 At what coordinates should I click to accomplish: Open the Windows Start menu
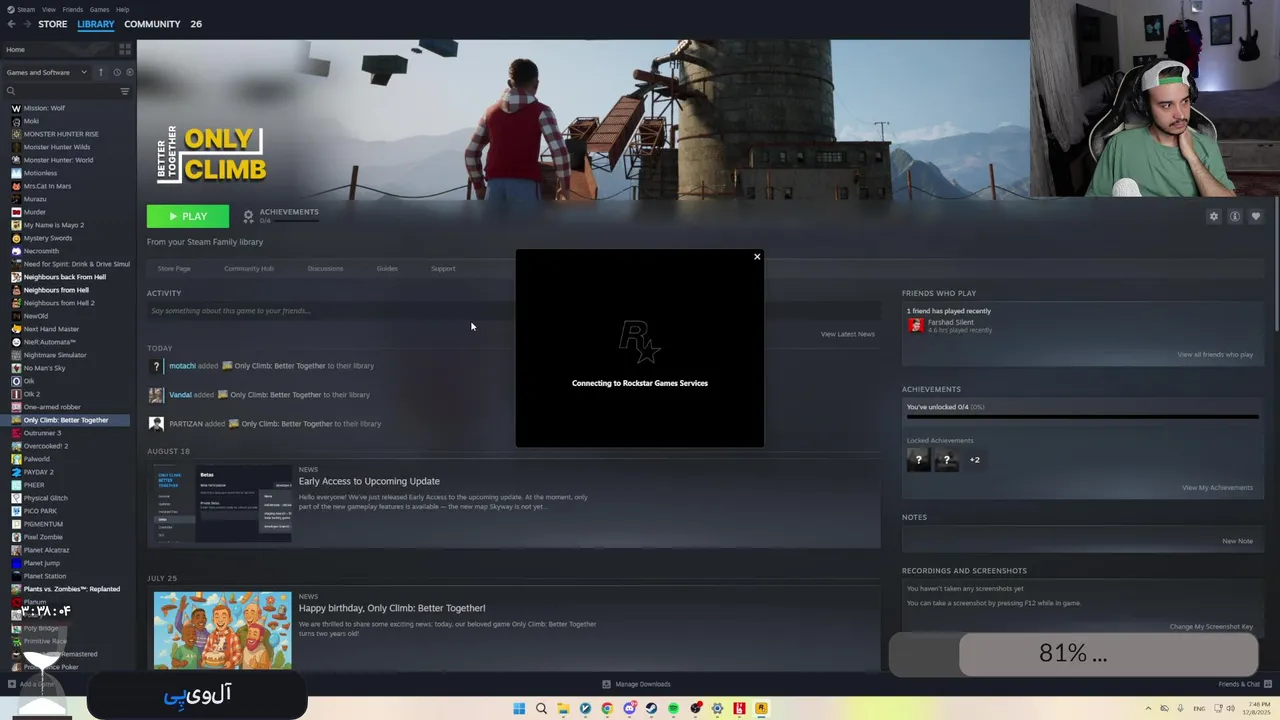click(519, 709)
